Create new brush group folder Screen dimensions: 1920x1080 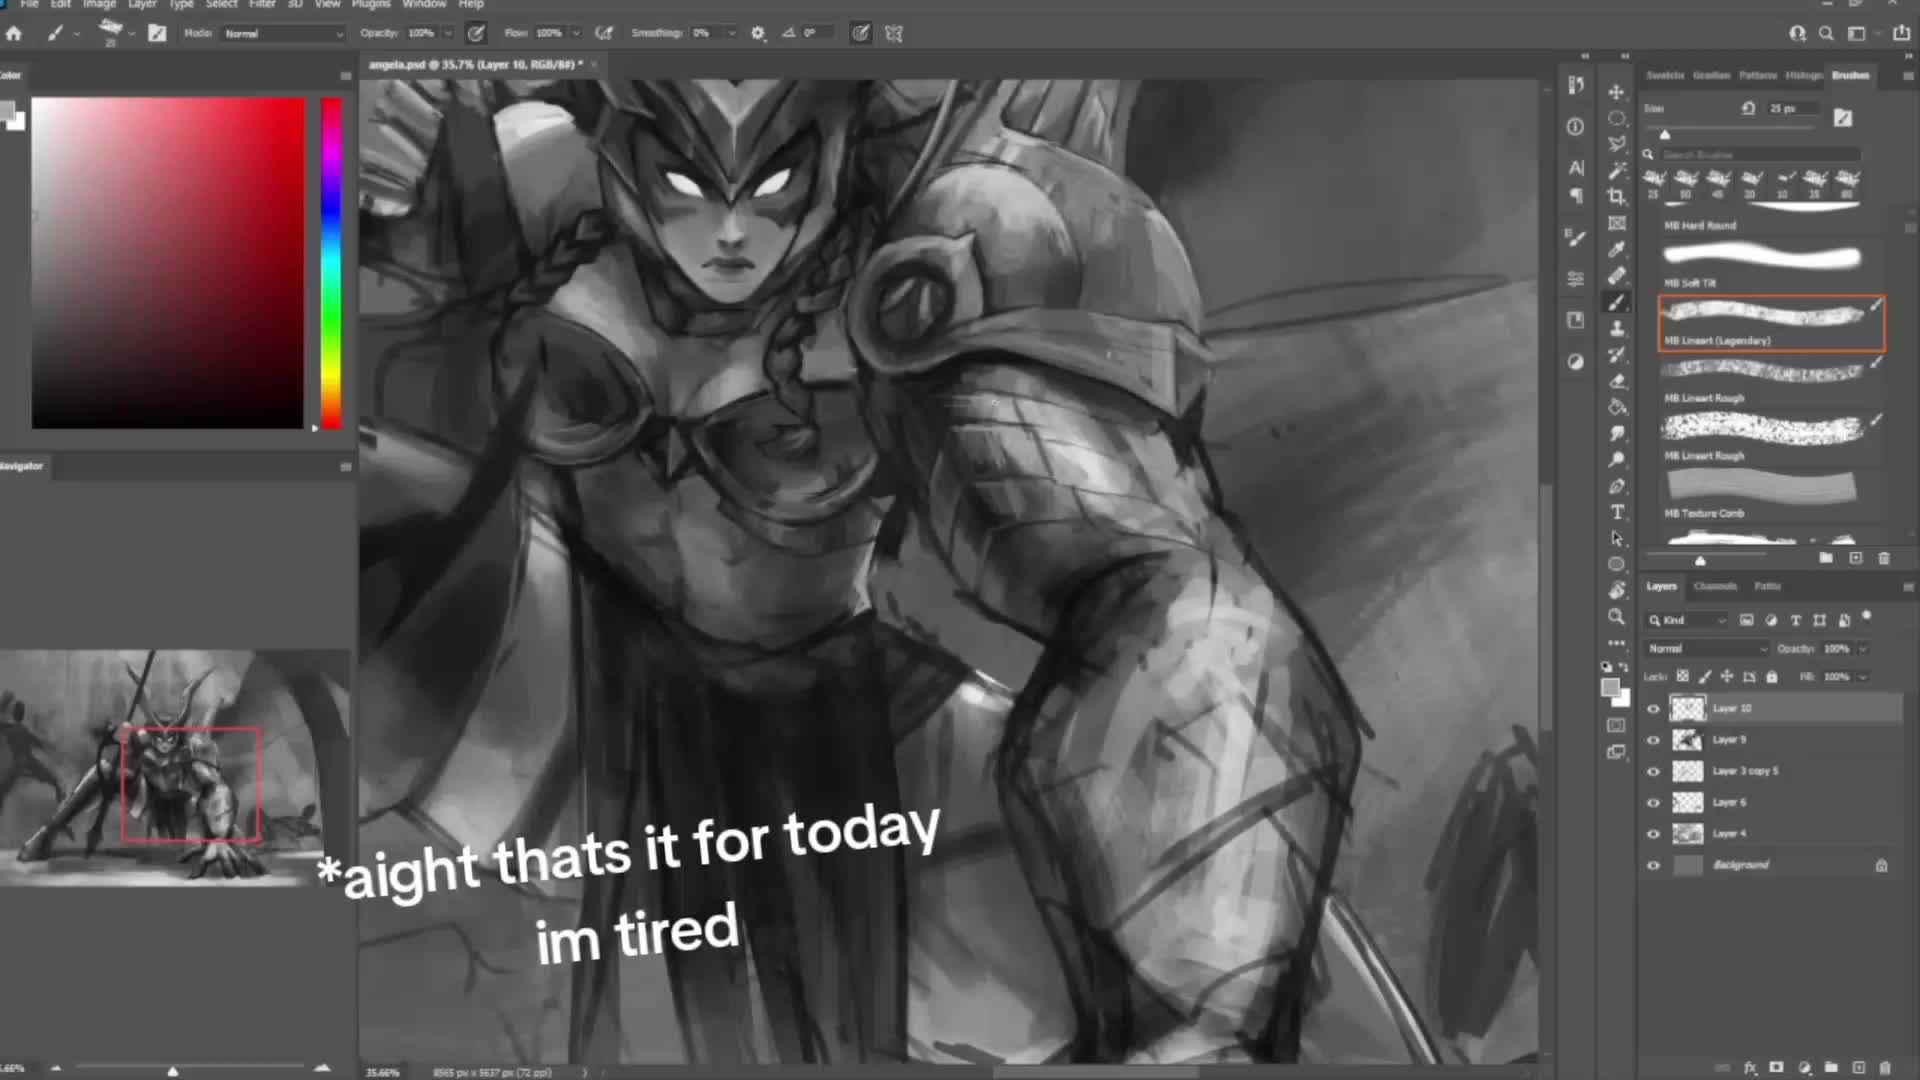coord(1826,558)
